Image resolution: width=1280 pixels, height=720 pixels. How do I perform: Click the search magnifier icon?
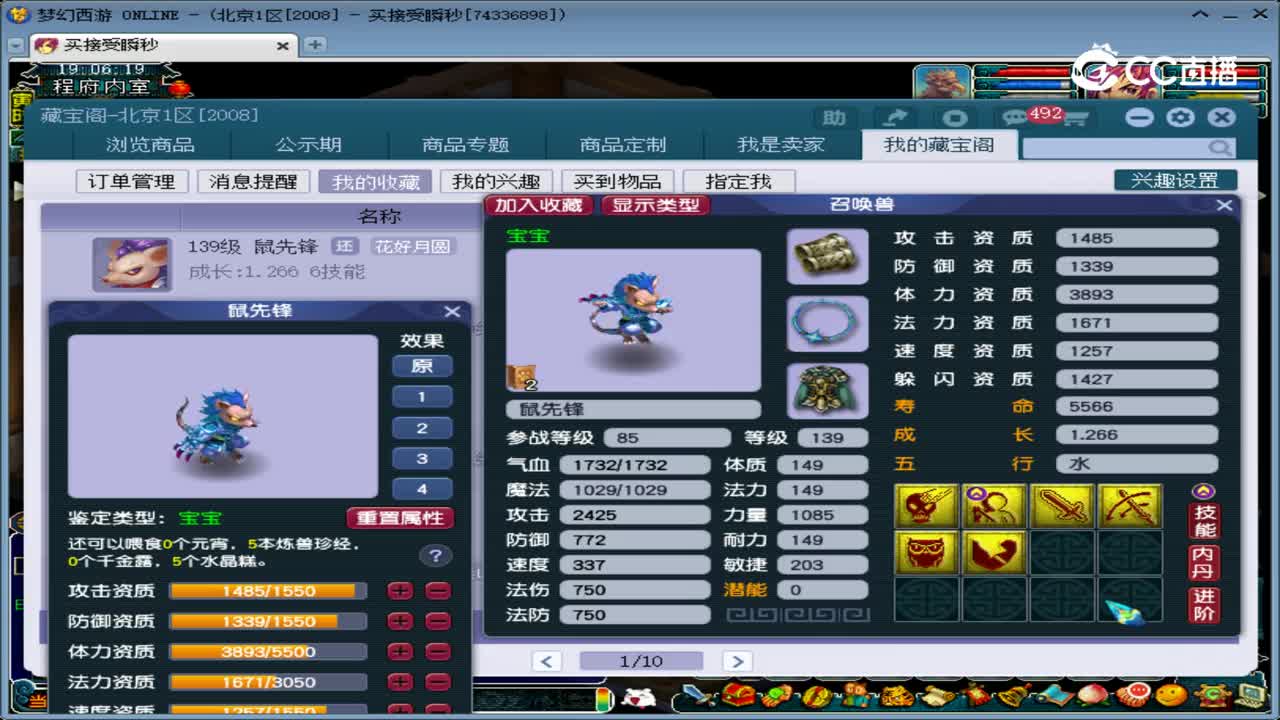coord(1220,148)
